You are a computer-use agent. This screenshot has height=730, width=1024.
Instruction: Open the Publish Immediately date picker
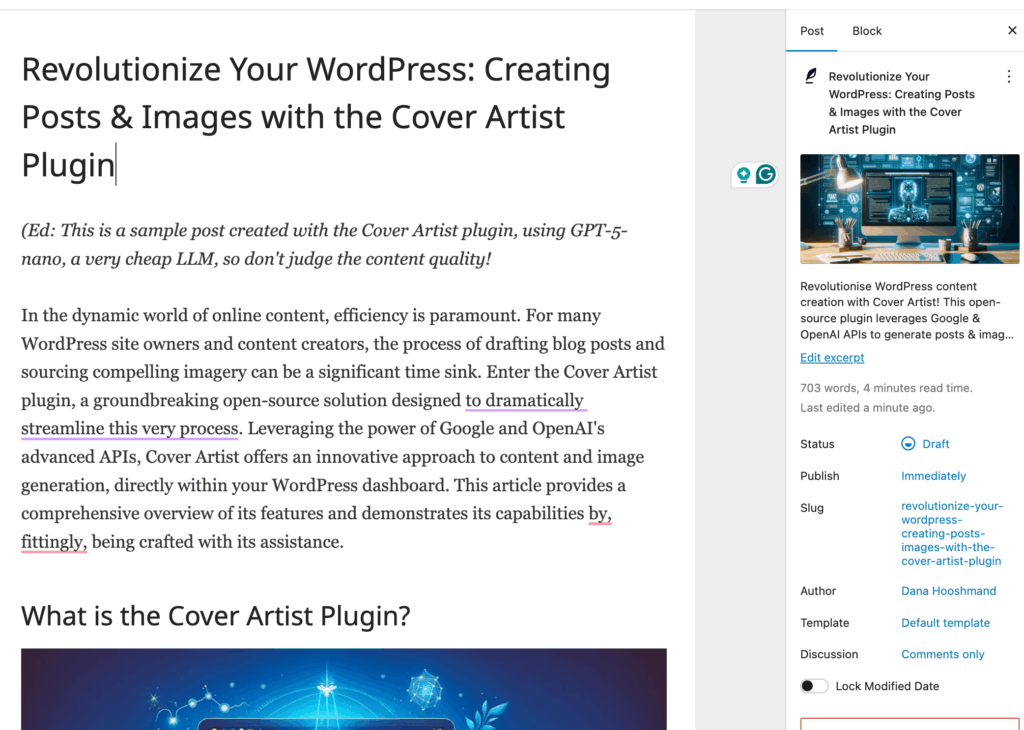[x=933, y=476]
